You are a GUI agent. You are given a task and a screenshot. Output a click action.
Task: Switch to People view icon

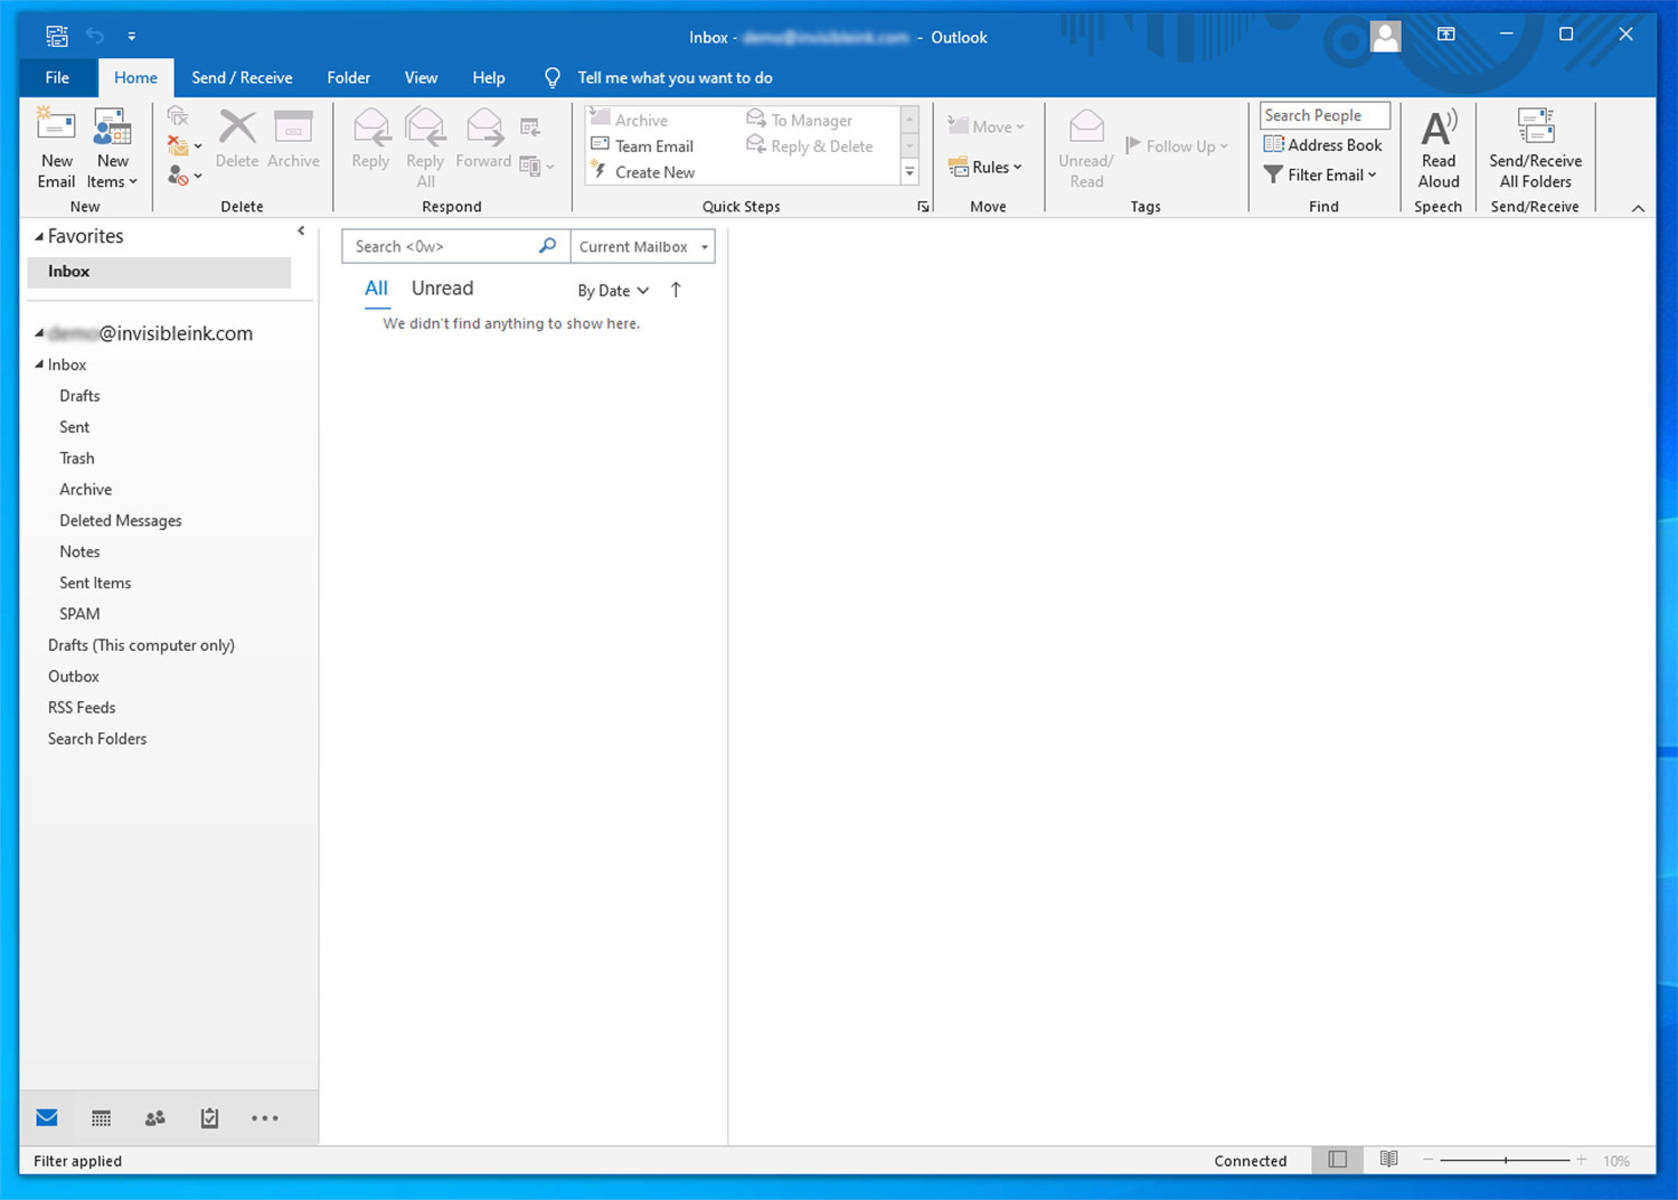[x=155, y=1118]
